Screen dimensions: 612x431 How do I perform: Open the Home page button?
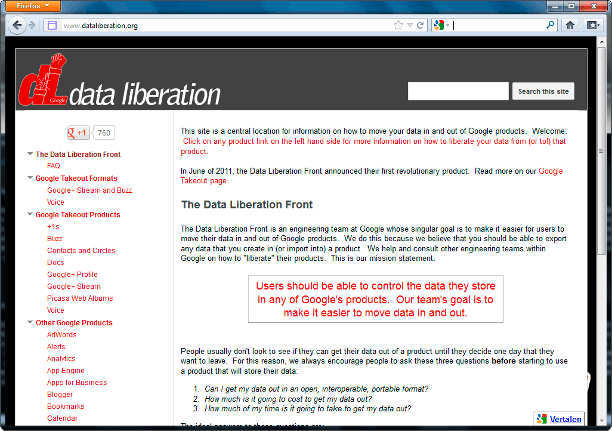[570, 25]
